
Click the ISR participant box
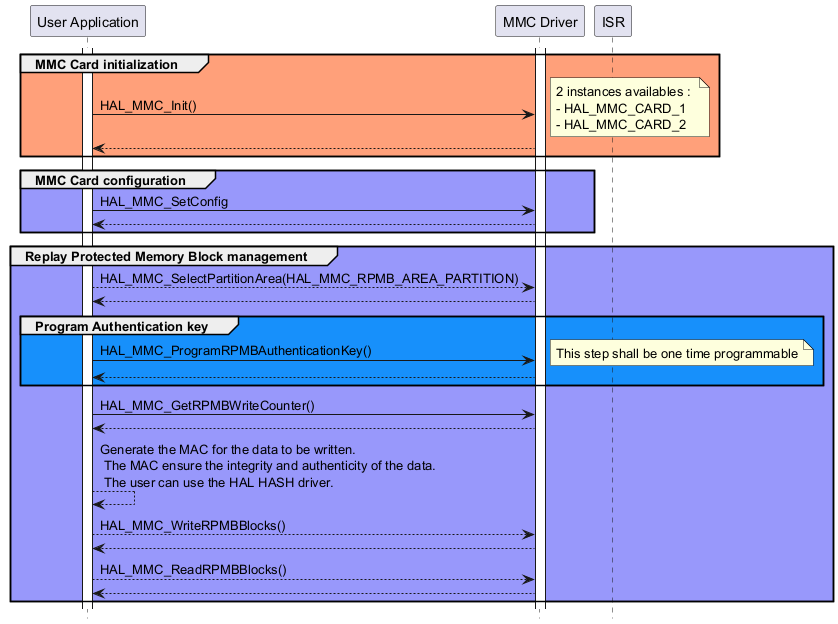click(x=613, y=22)
